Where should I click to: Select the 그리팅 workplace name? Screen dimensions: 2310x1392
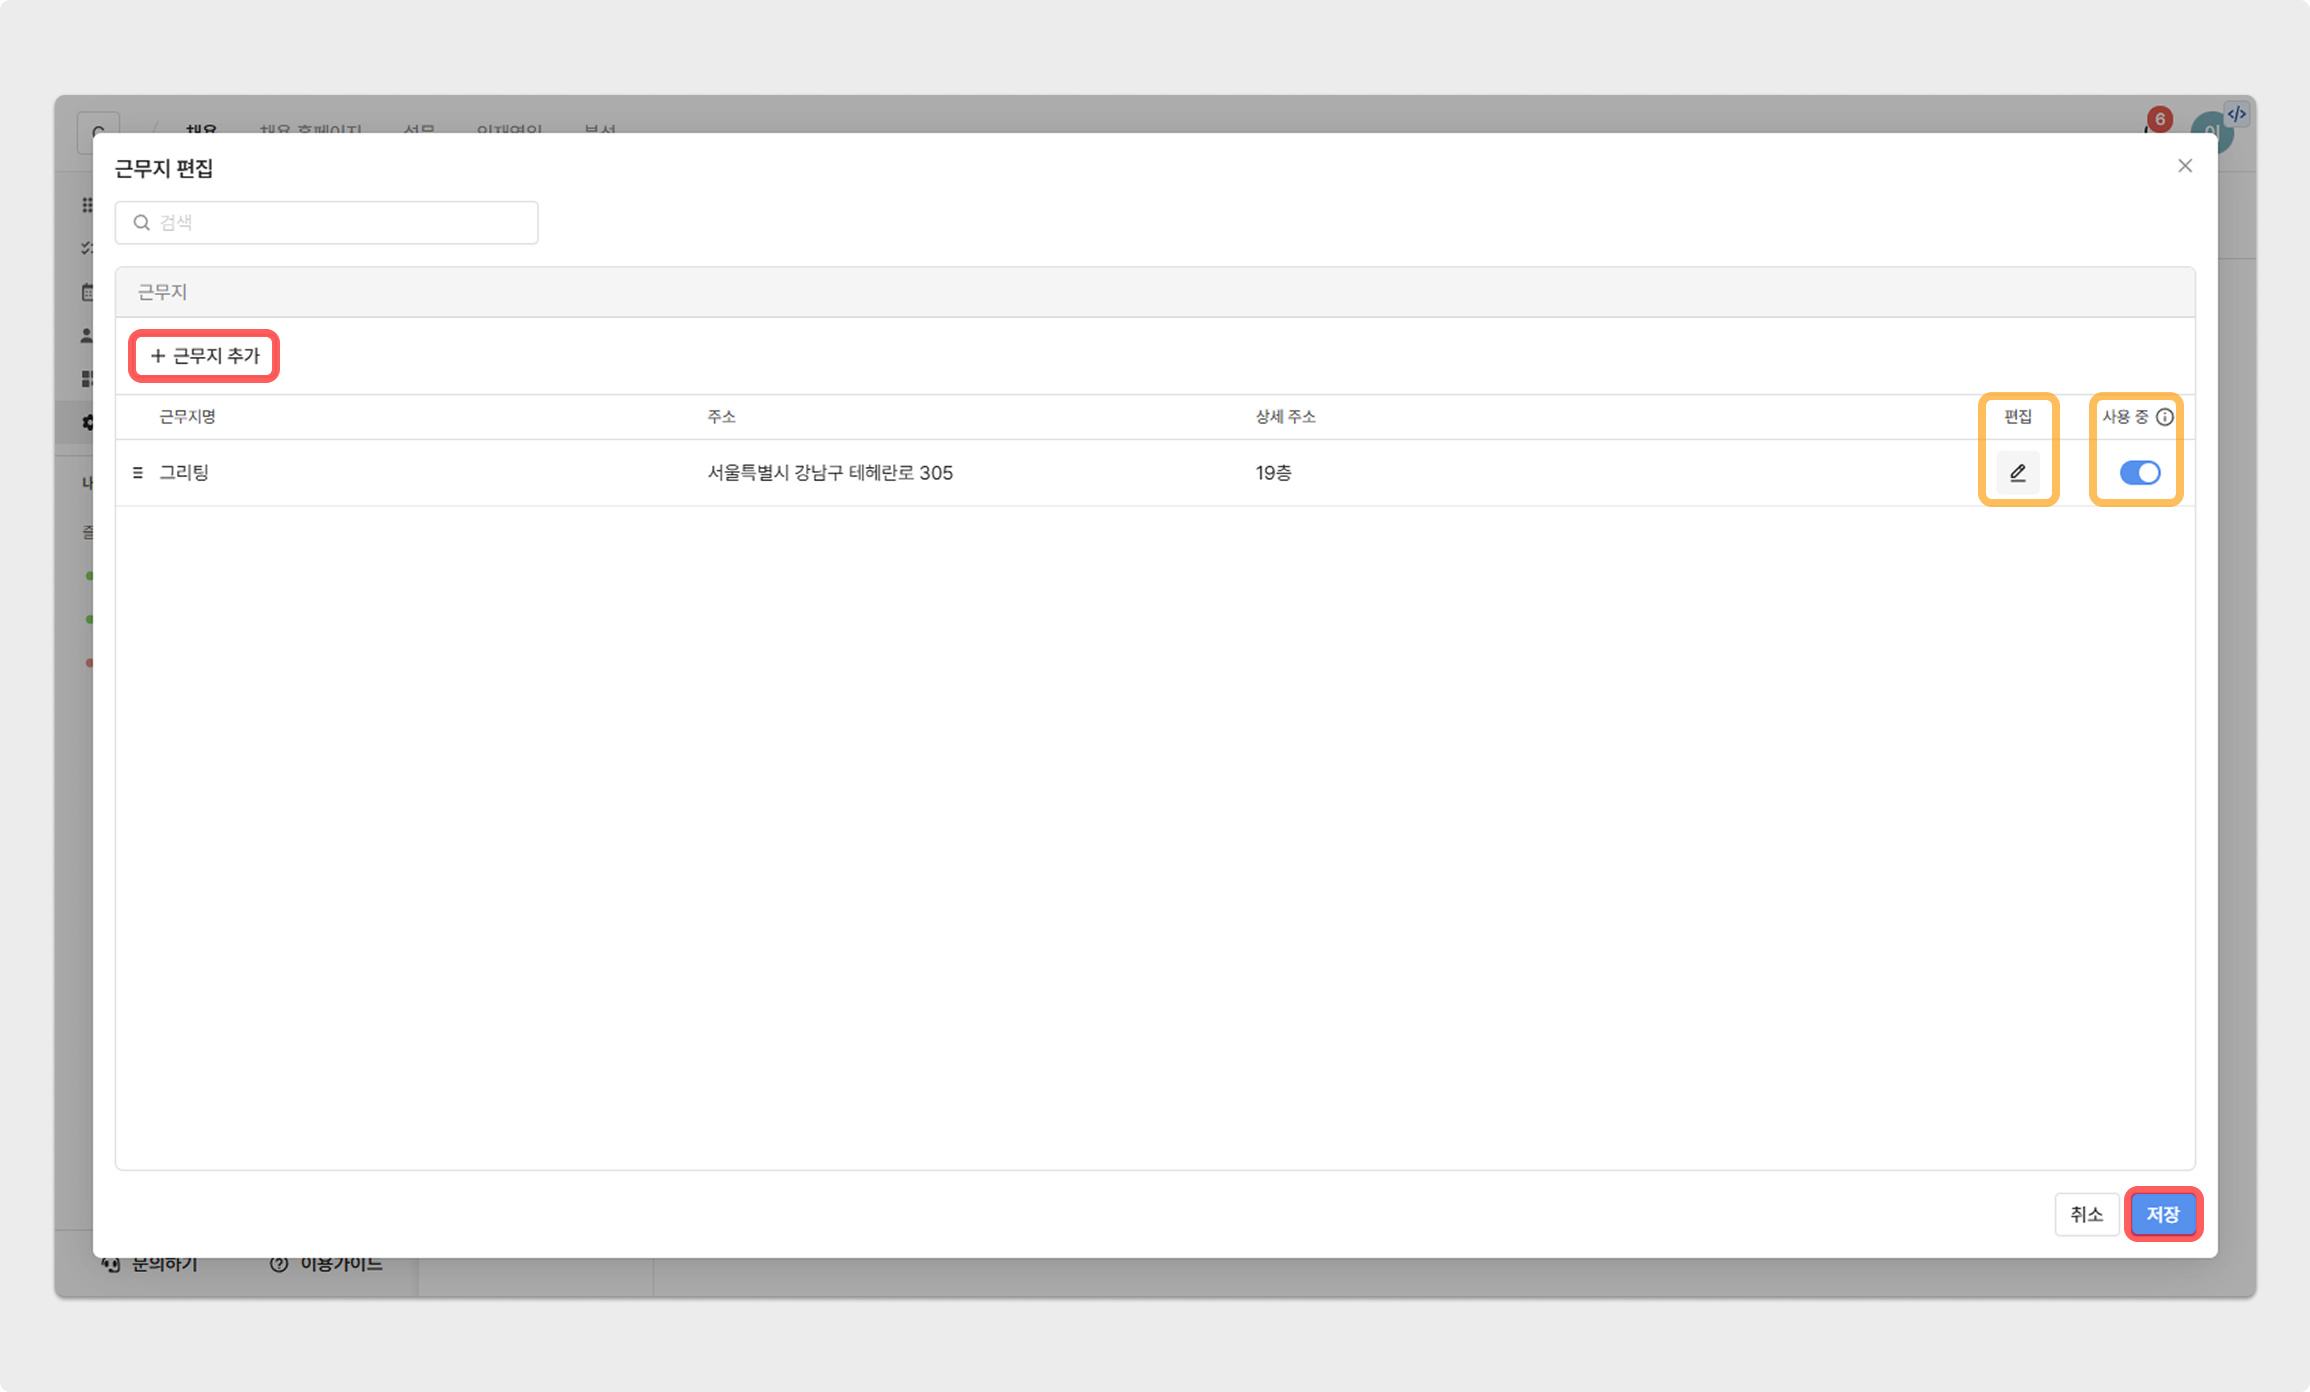[x=184, y=473]
